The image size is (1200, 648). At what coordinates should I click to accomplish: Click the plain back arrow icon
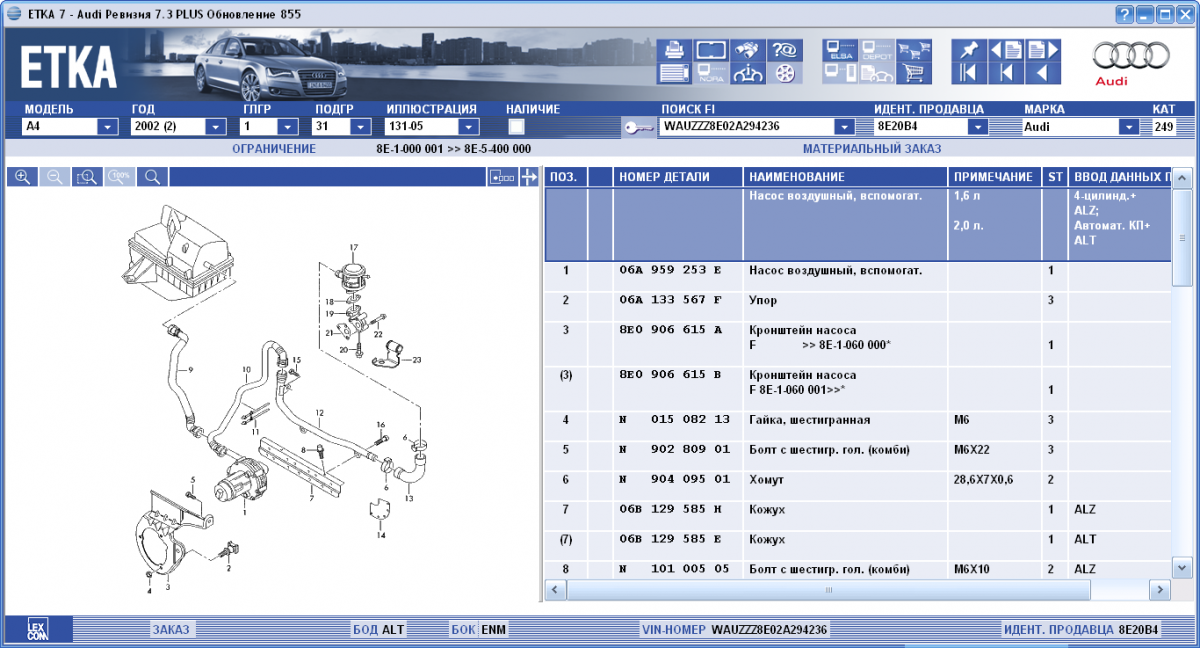click(1041, 73)
